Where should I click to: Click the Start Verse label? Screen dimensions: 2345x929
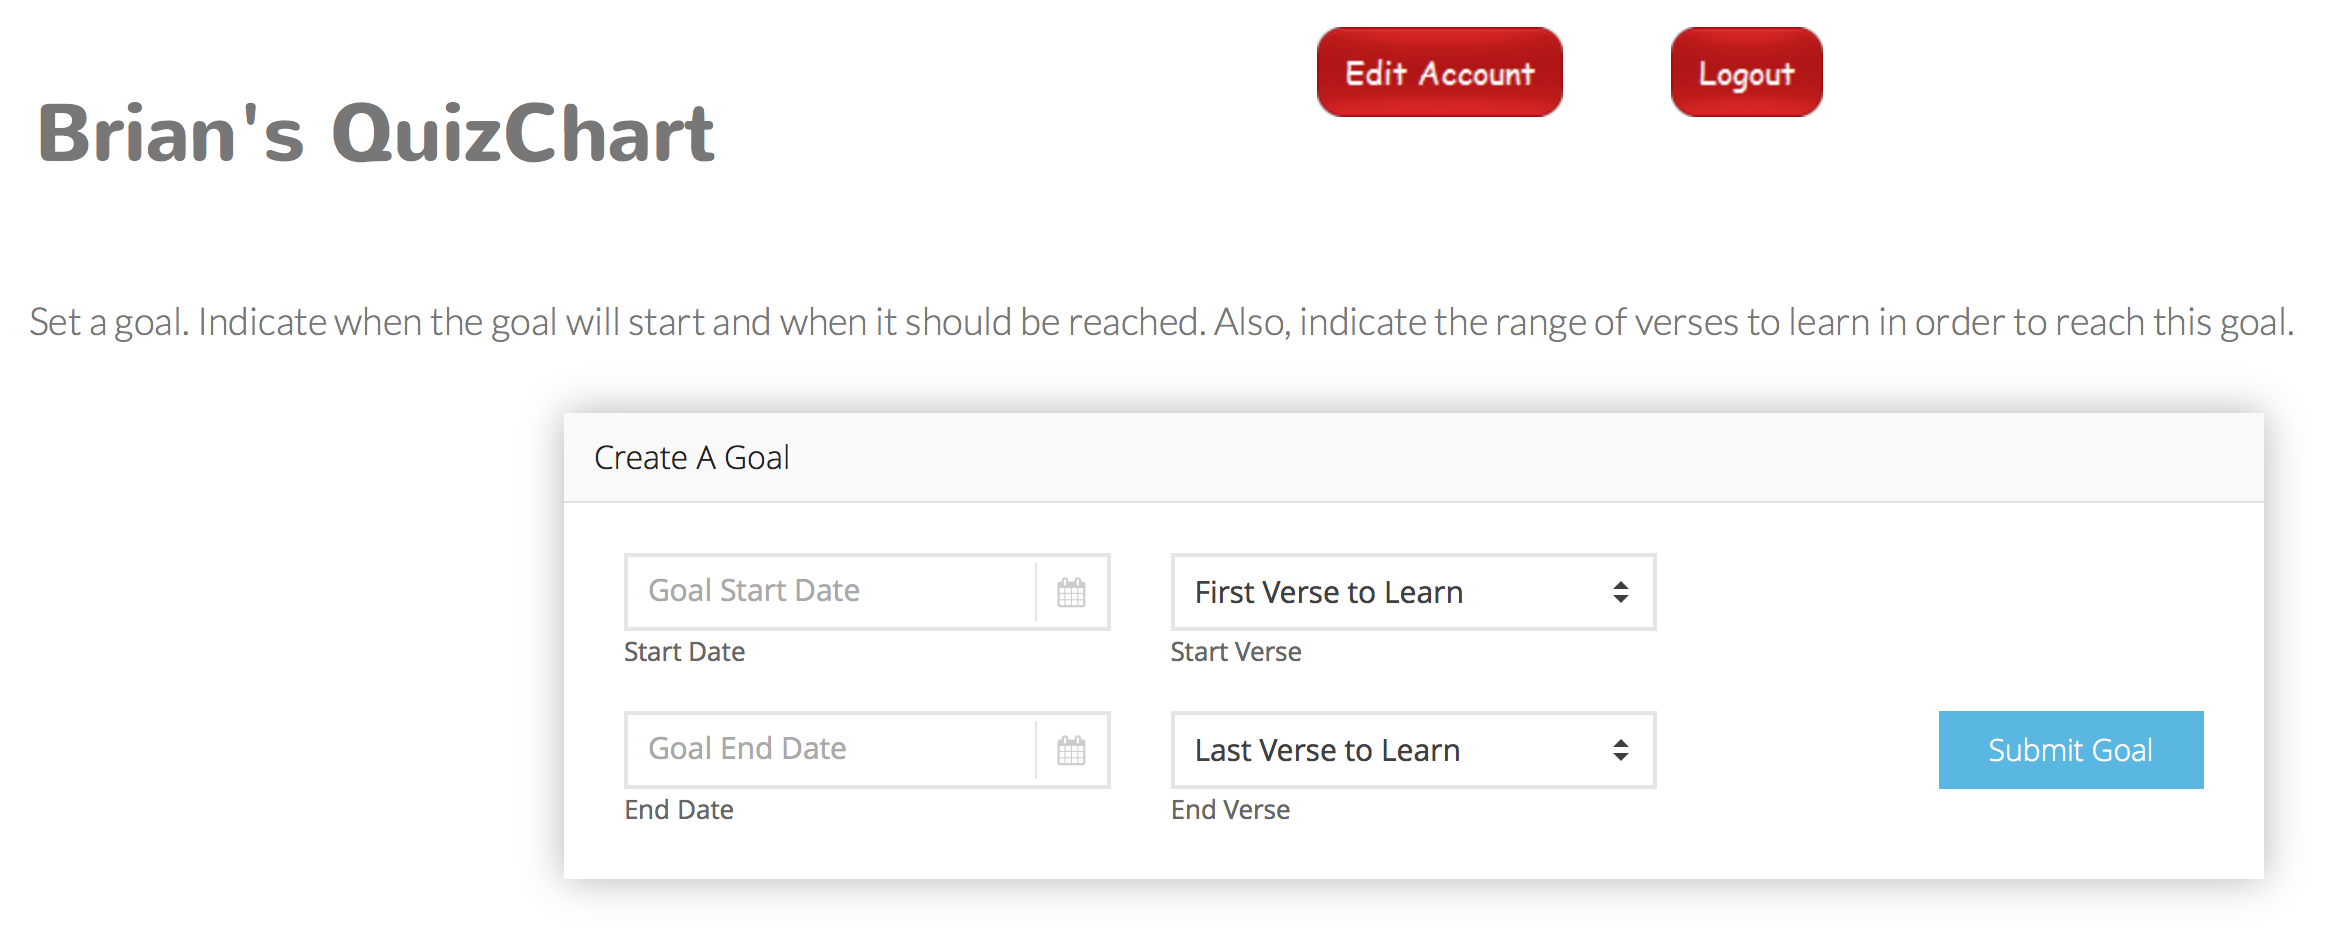click(x=1236, y=652)
